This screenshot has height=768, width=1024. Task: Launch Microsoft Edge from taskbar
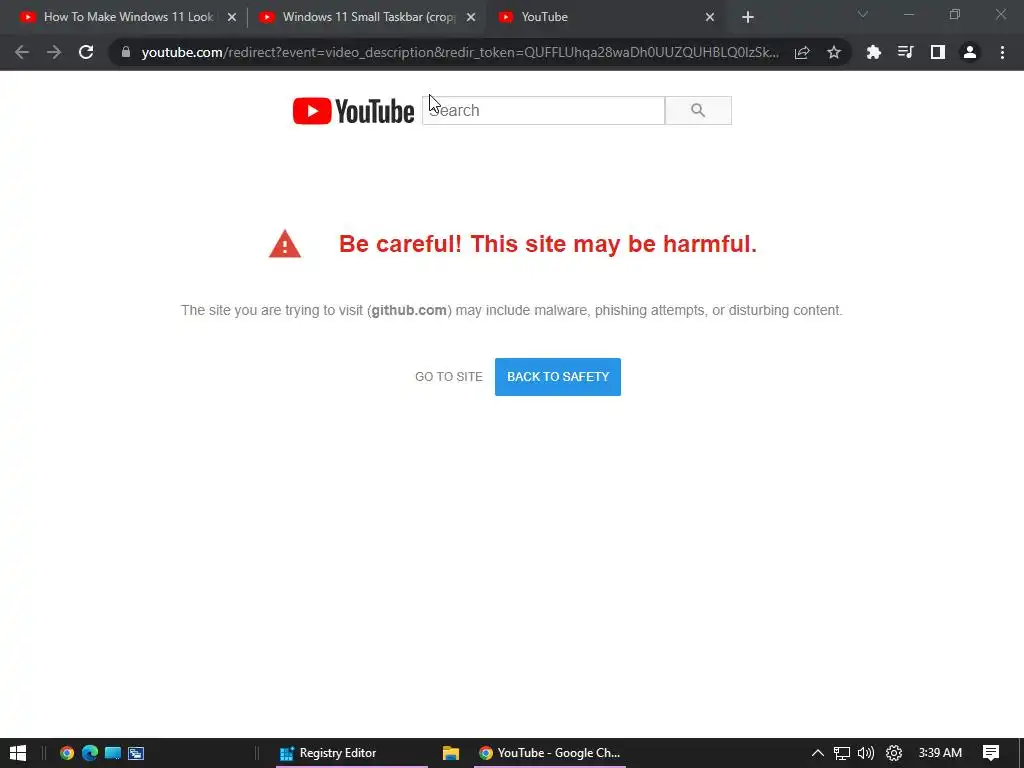(90, 753)
